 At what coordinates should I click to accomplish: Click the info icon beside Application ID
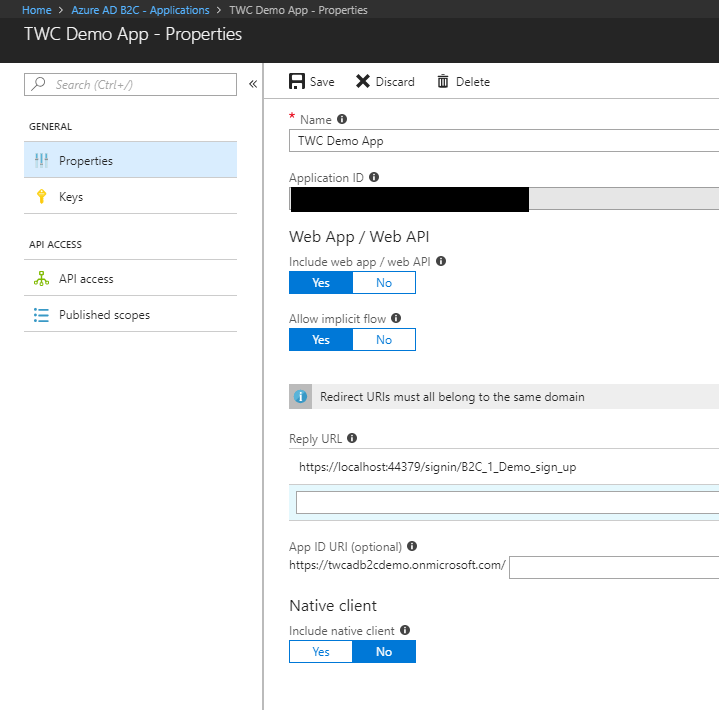374,177
